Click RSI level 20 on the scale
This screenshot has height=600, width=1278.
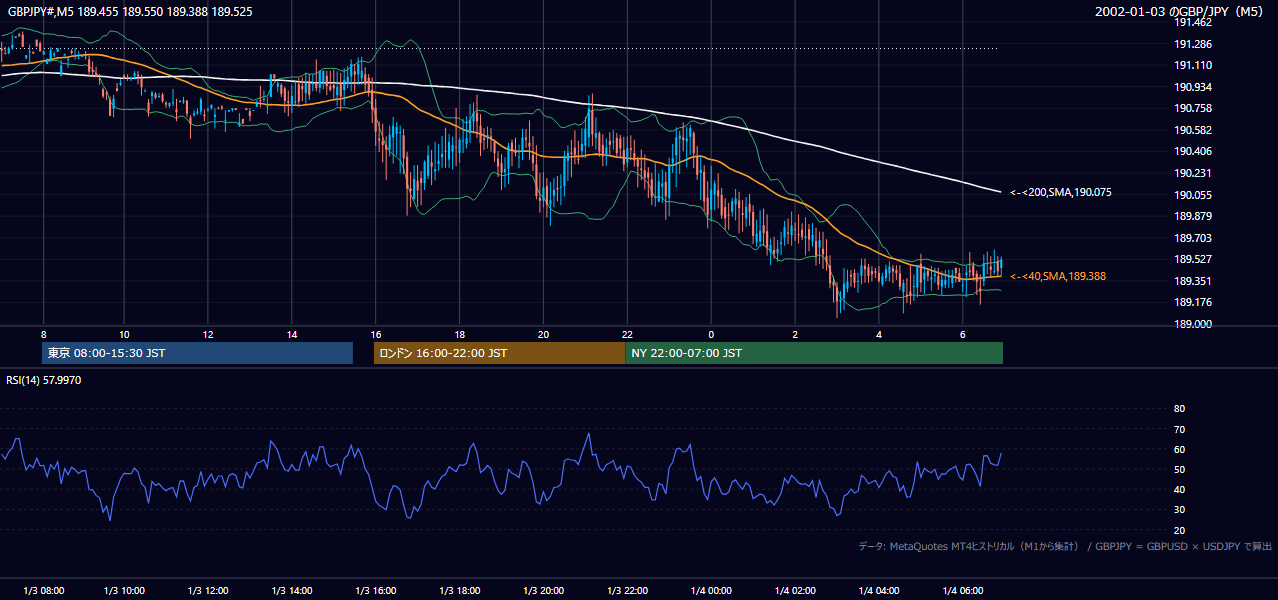pos(1180,530)
